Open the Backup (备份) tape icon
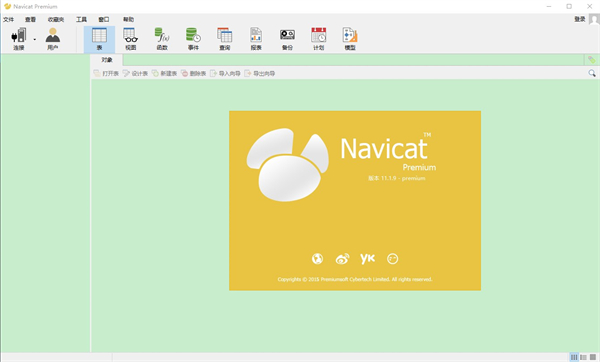This screenshot has height=362, width=600. click(287, 39)
